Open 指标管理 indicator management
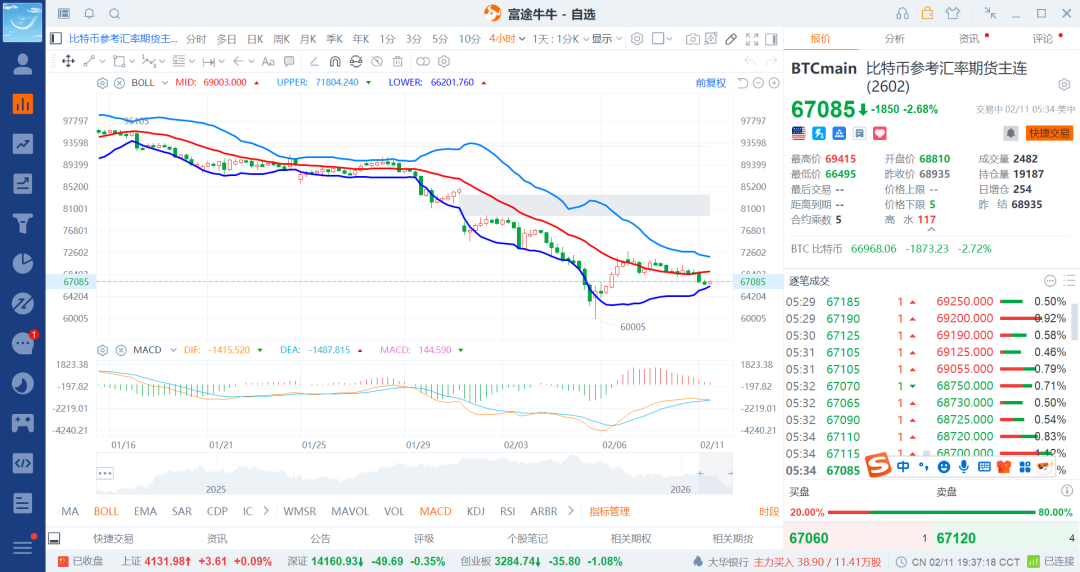The image size is (1080, 572). click(x=609, y=511)
